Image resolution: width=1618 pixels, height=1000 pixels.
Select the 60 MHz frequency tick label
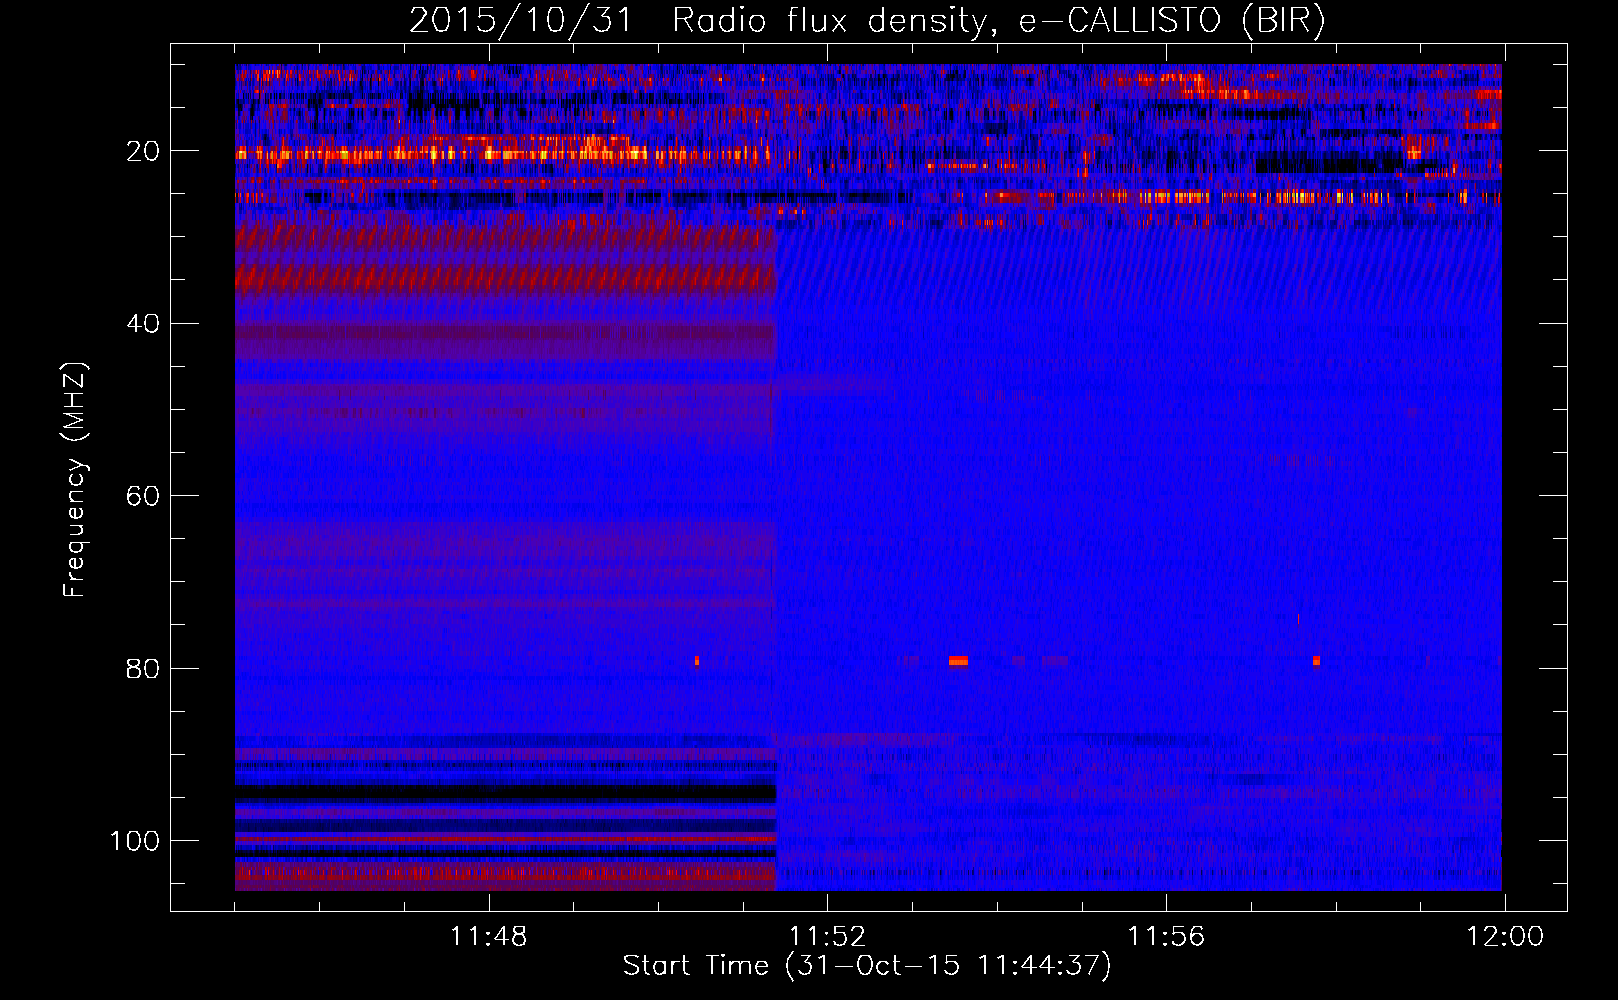click(x=144, y=496)
